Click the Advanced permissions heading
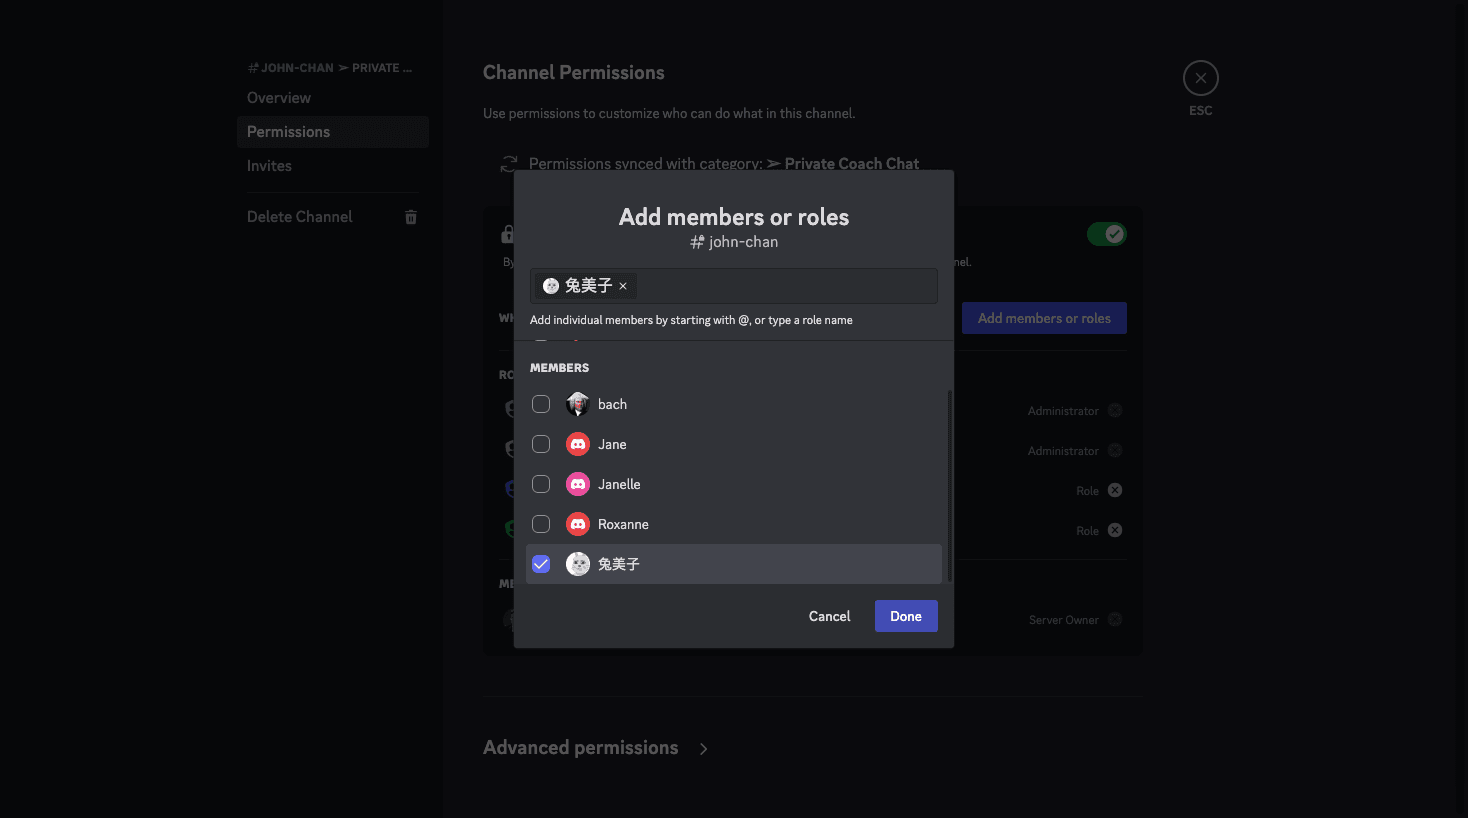The height and width of the screenshot is (818, 1468). click(580, 748)
